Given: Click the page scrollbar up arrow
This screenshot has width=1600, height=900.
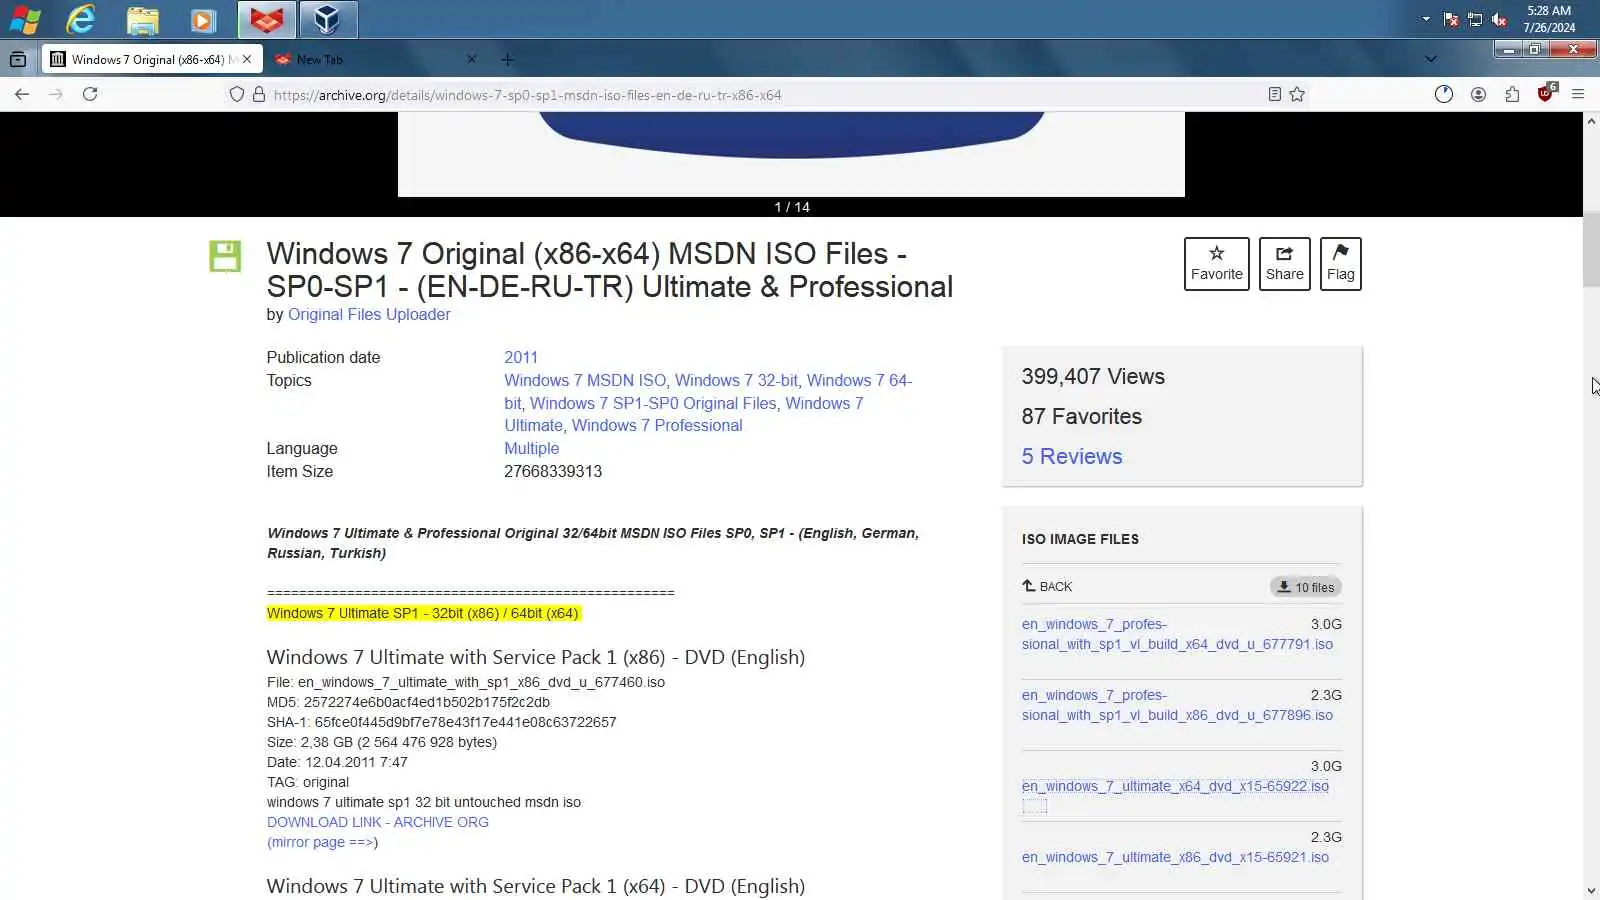Looking at the screenshot, I should (x=1591, y=120).
